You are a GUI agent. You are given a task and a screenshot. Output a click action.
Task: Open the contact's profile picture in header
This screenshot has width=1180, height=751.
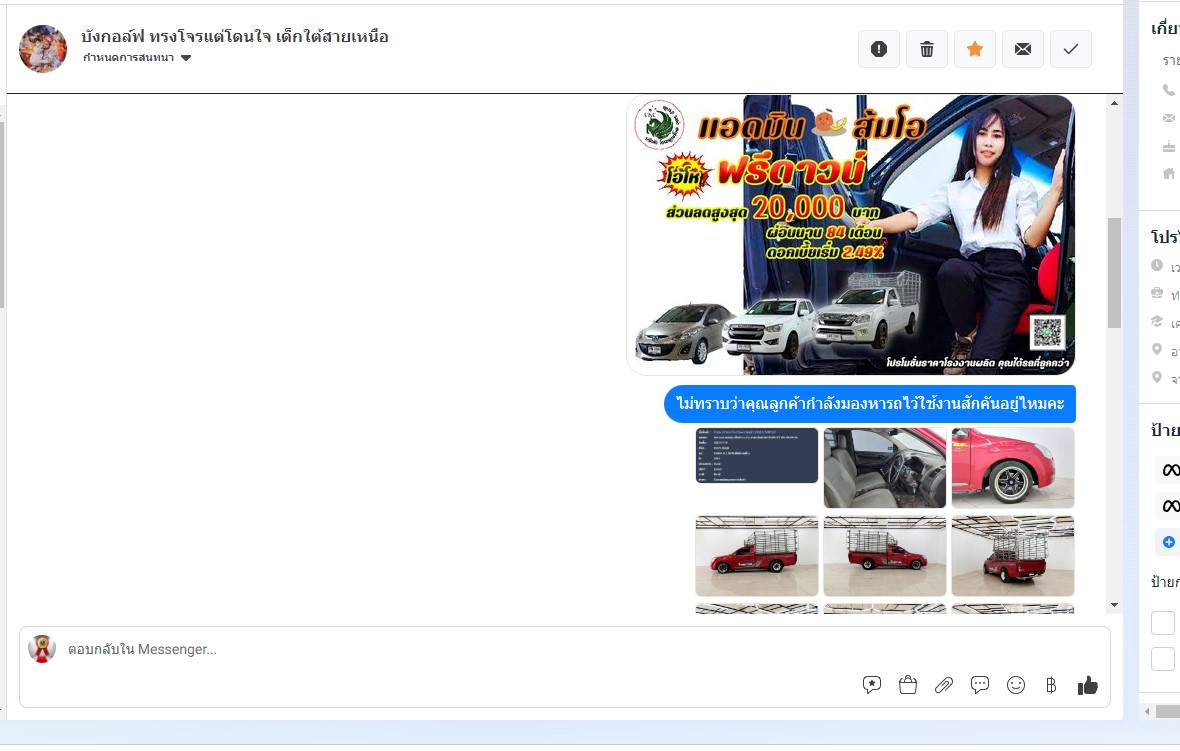click(x=43, y=49)
